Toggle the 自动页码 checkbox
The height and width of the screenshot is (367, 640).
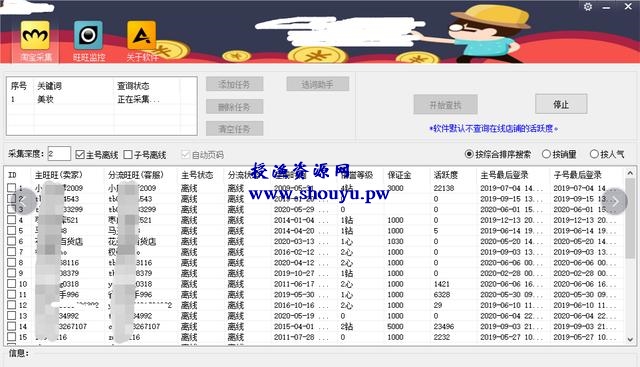pyautogui.click(x=185, y=154)
